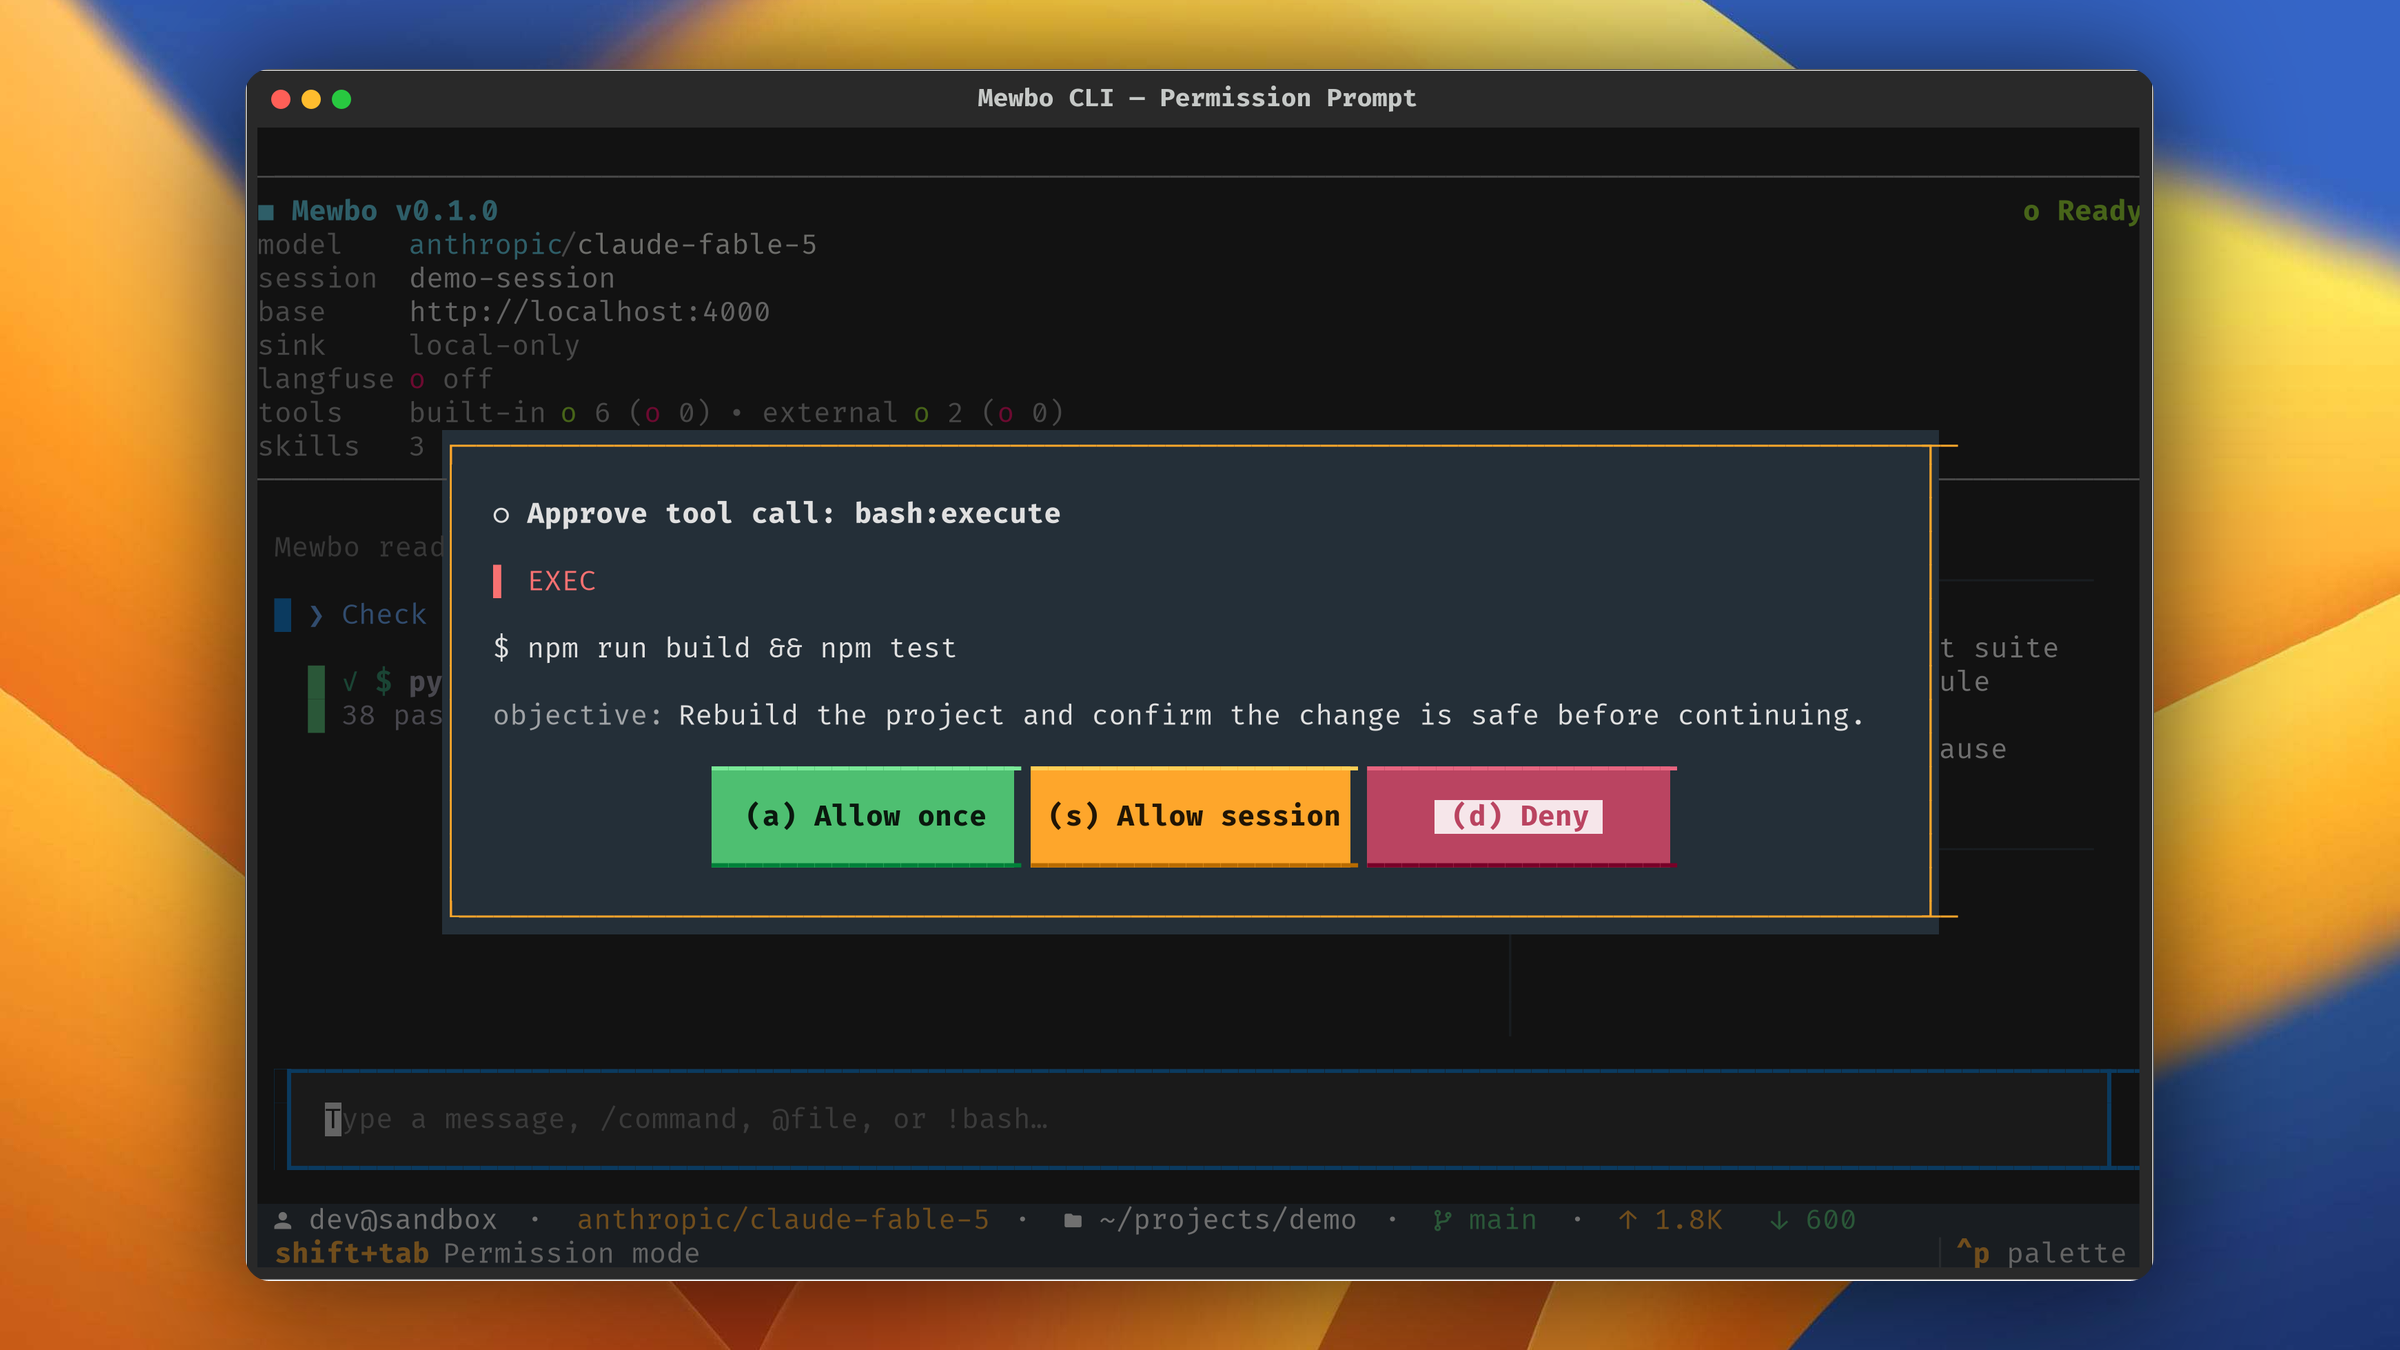Click the download arrow icon beside 600

[1779, 1220]
